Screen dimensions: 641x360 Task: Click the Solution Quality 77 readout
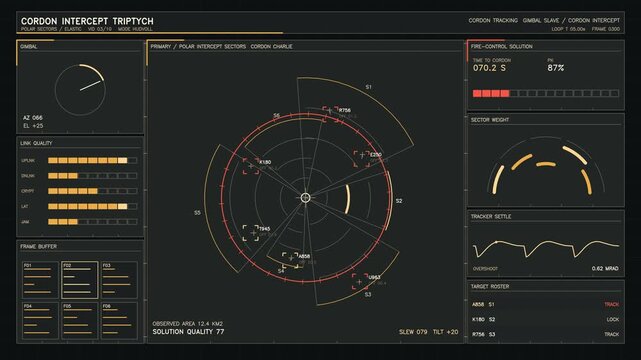[x=188, y=332]
